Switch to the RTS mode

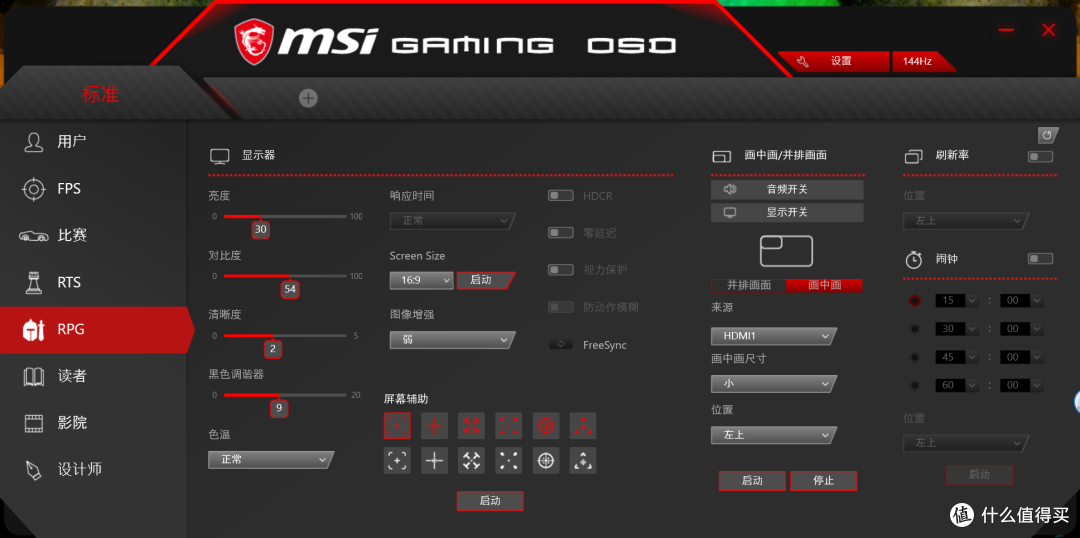pos(94,282)
